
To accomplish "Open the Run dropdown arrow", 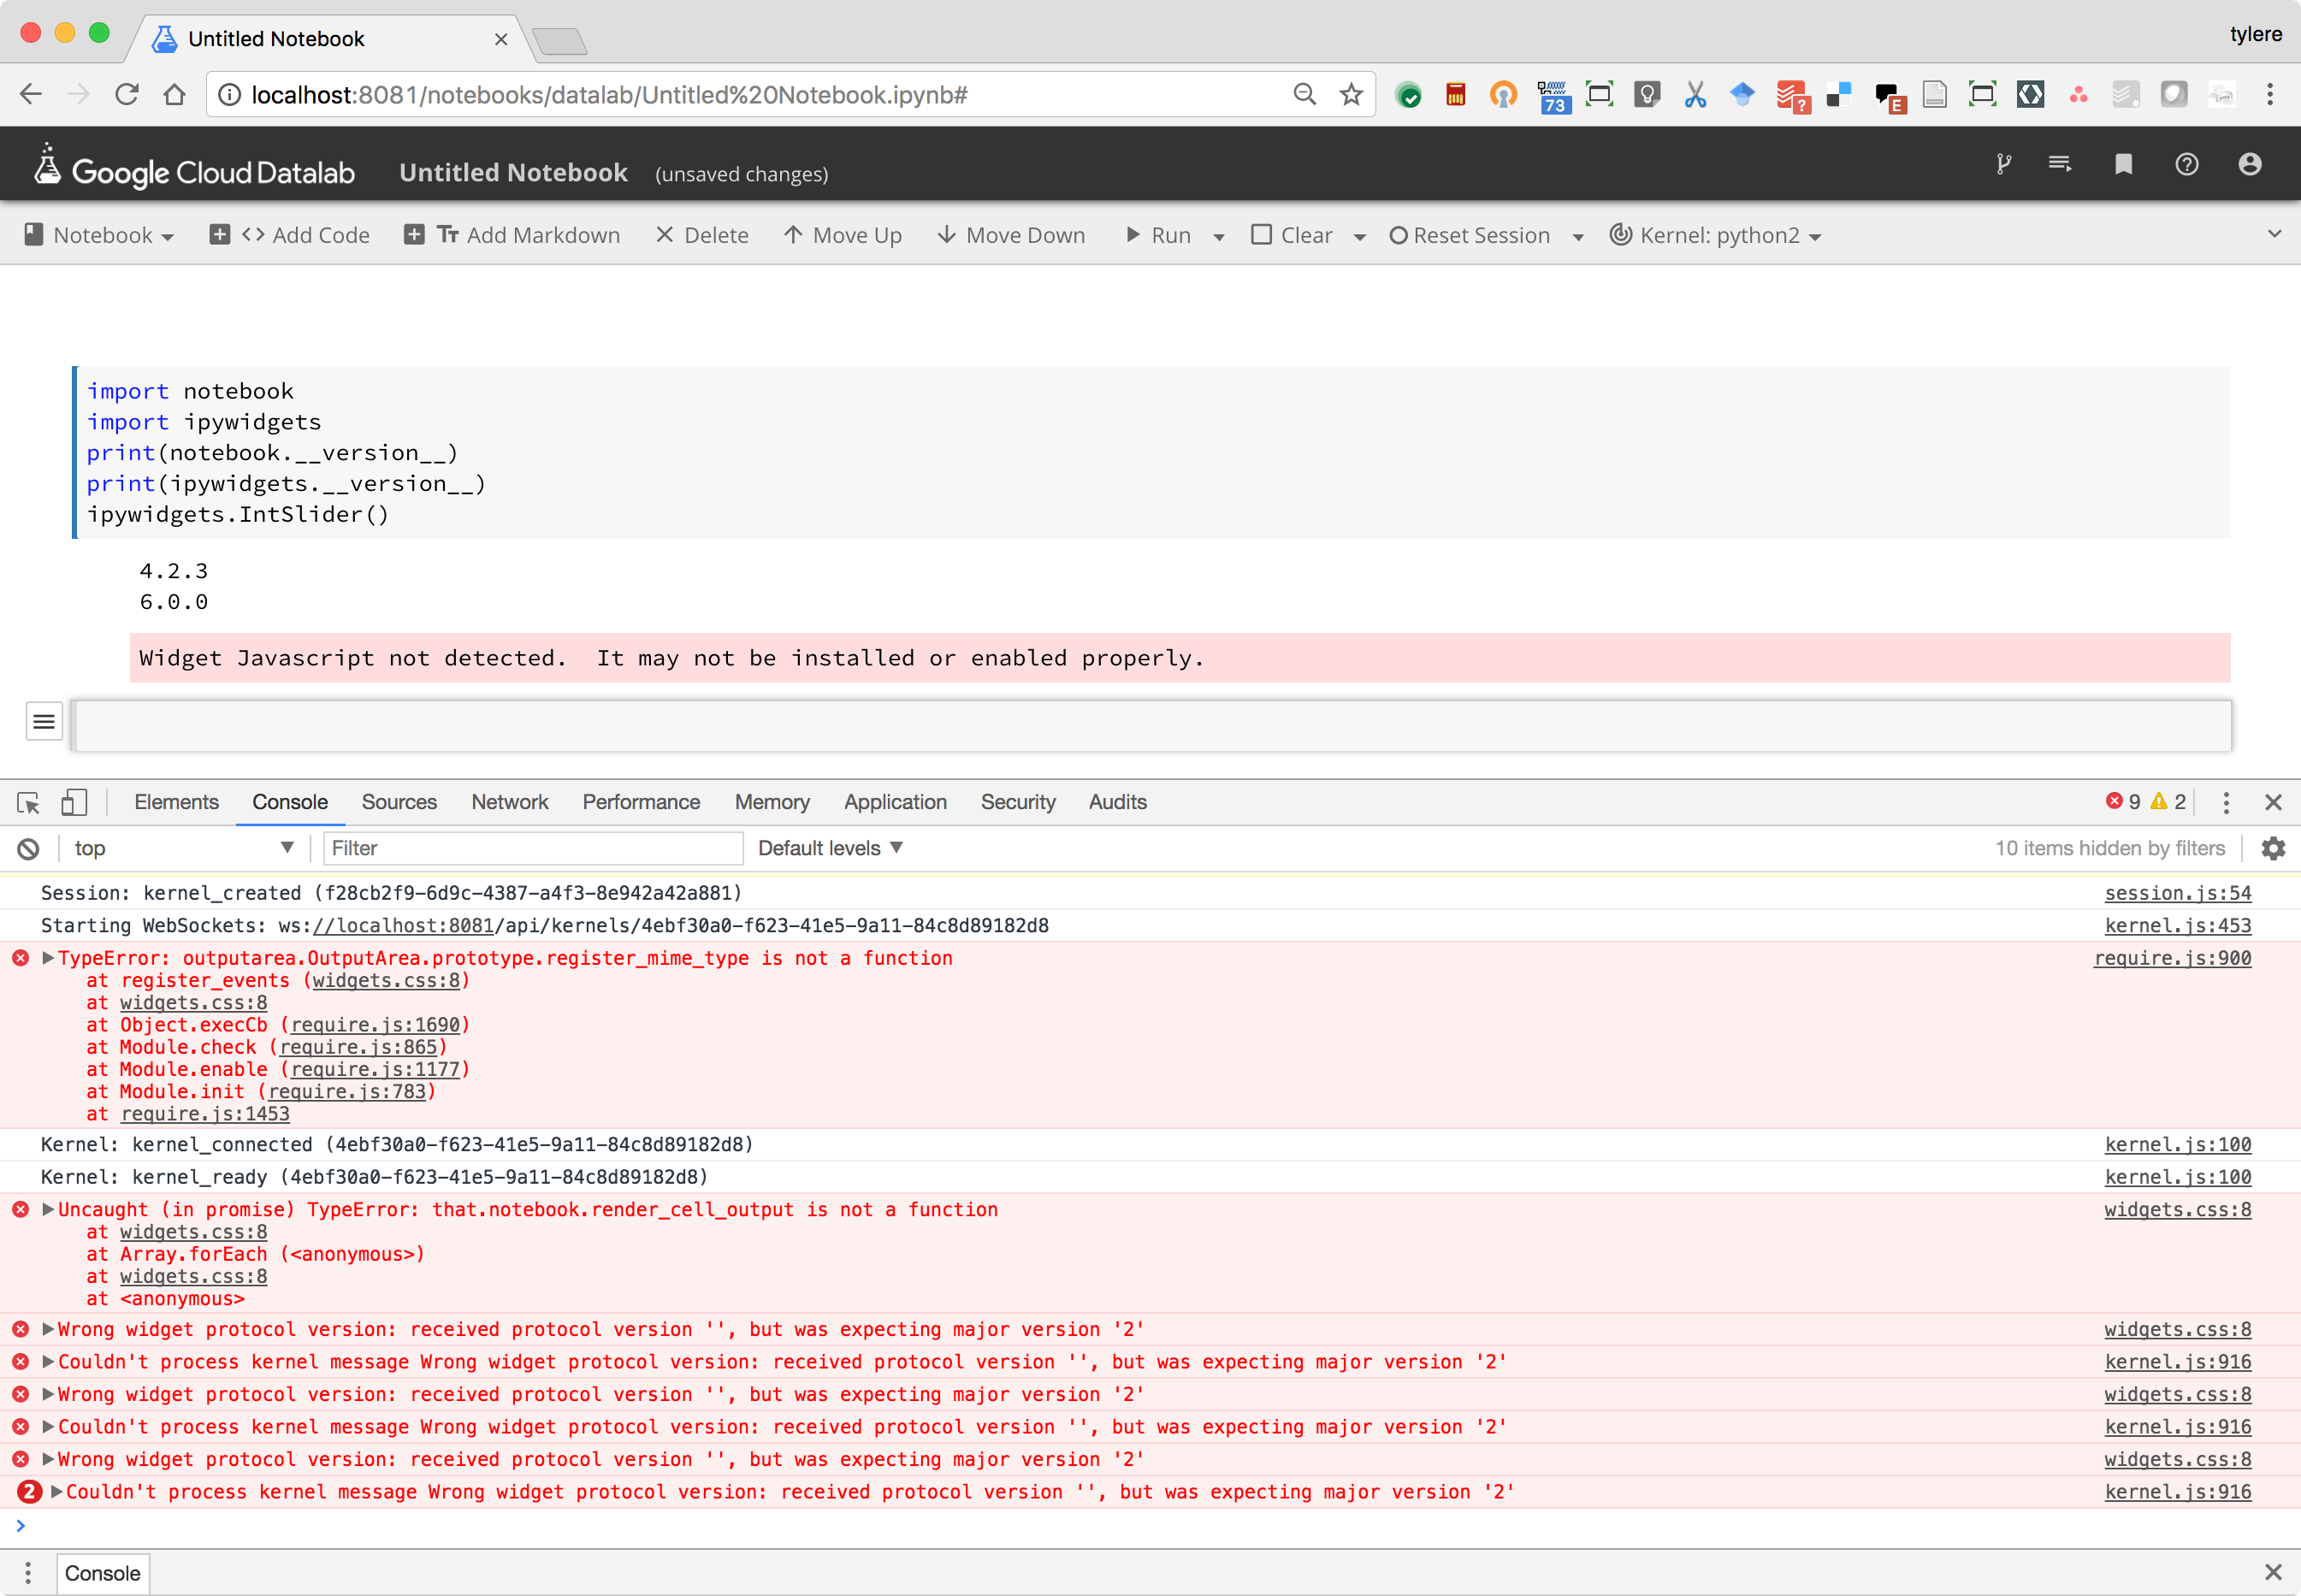I will click(x=1218, y=236).
